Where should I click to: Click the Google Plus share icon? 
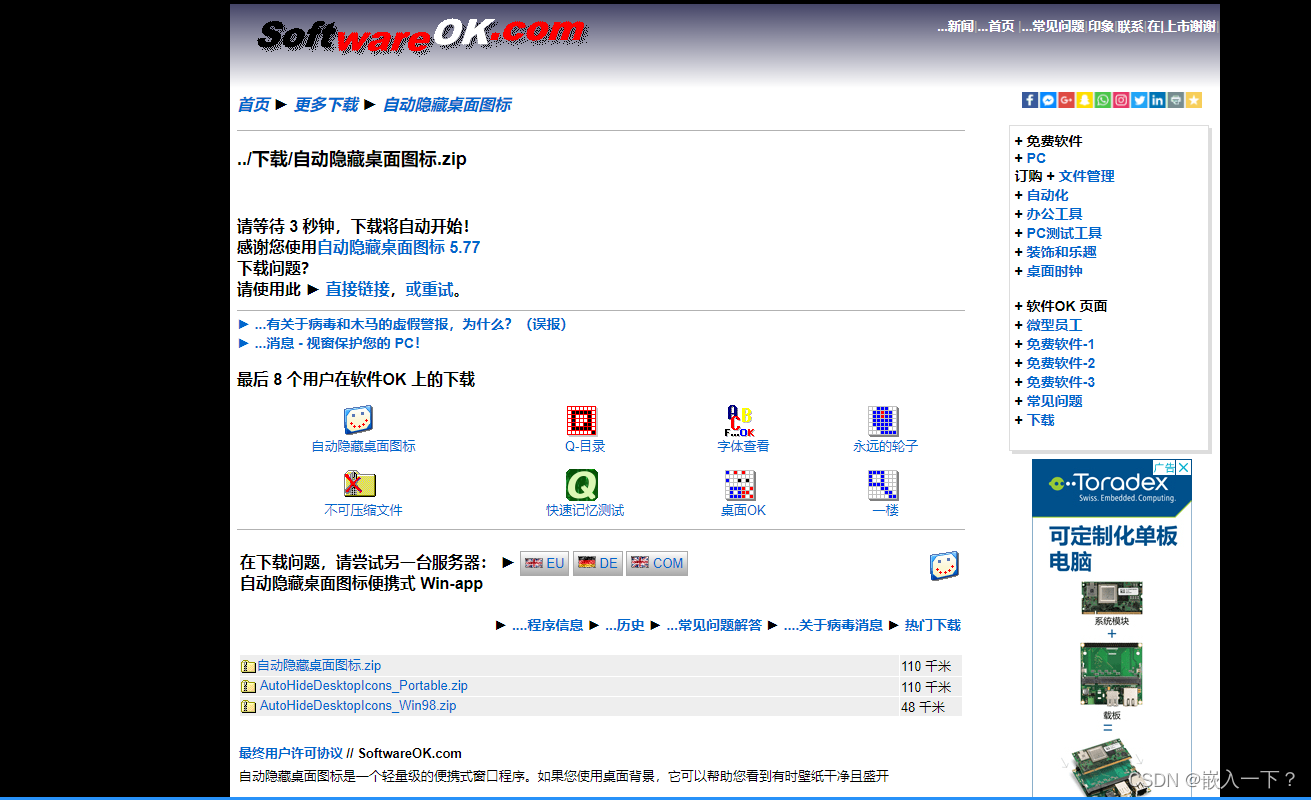[1066, 100]
